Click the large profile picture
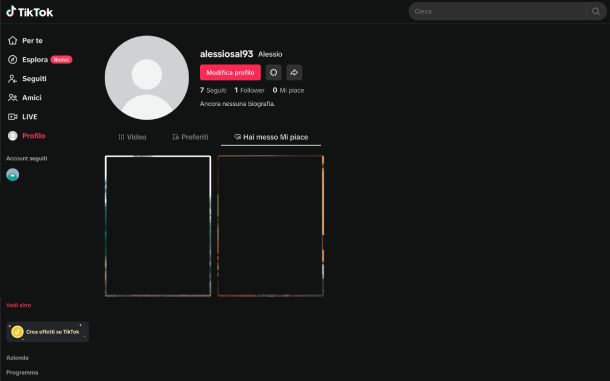The width and height of the screenshot is (610, 381). click(147, 78)
